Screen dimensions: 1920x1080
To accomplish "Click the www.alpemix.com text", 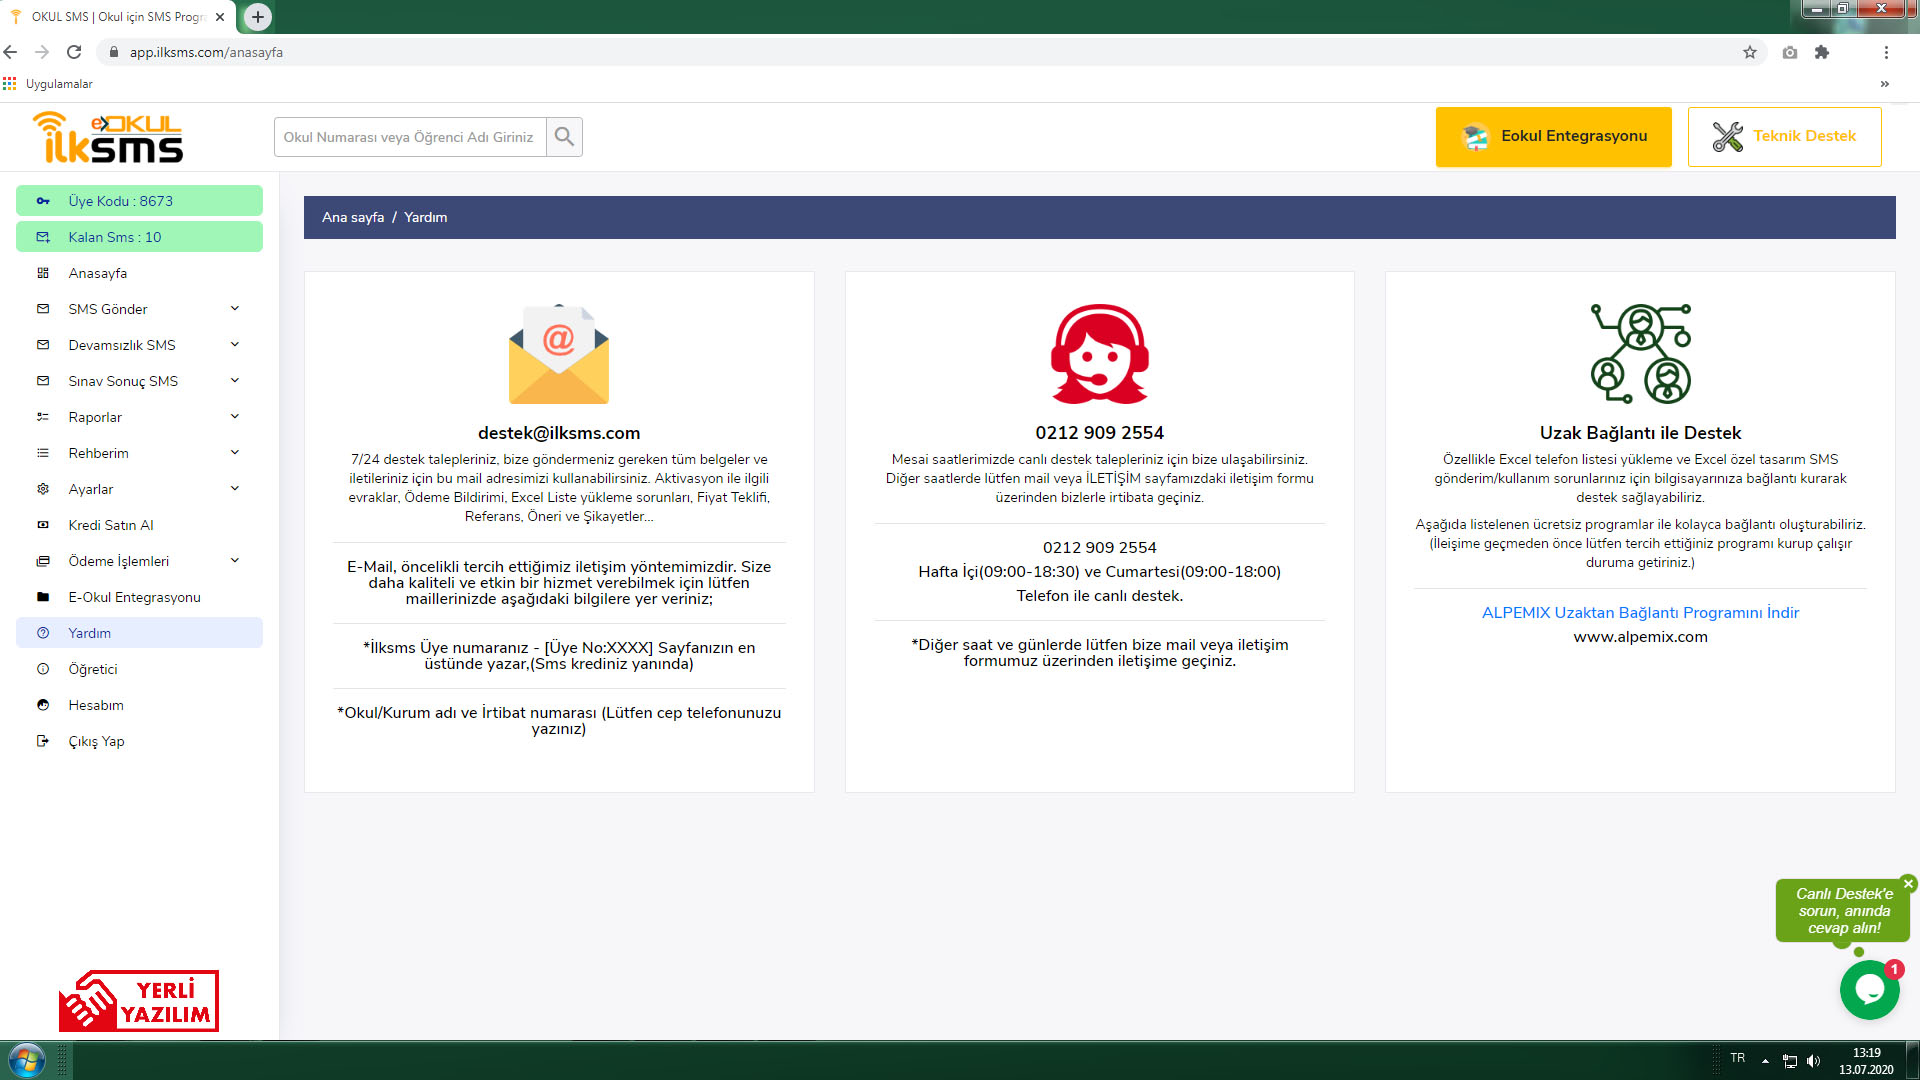I will point(1640,637).
